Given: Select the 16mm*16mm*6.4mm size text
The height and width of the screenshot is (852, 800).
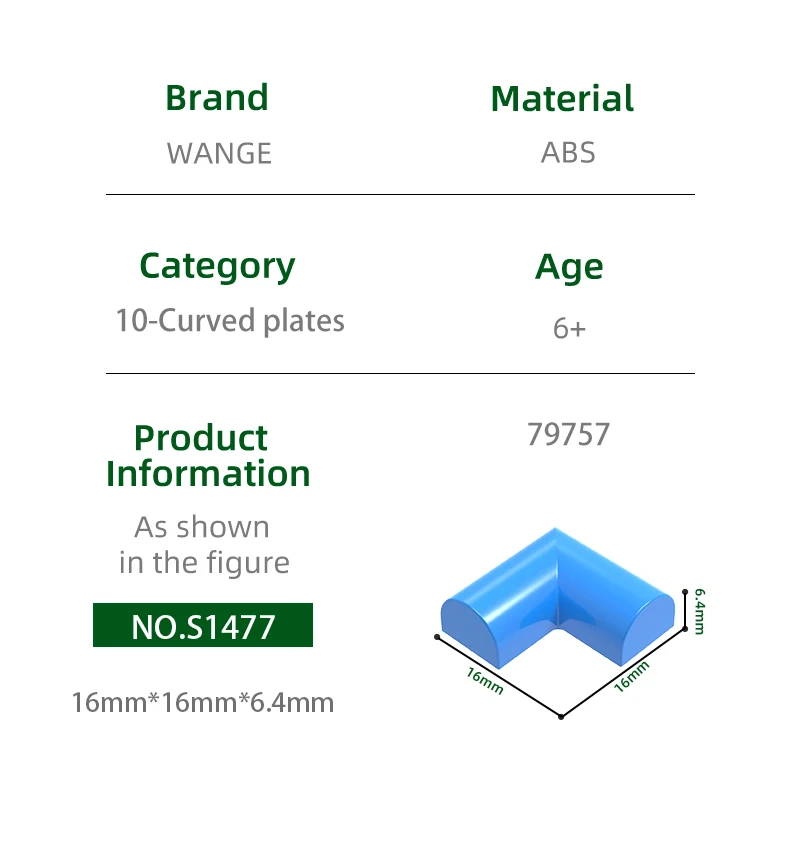Looking at the screenshot, I should [x=203, y=702].
